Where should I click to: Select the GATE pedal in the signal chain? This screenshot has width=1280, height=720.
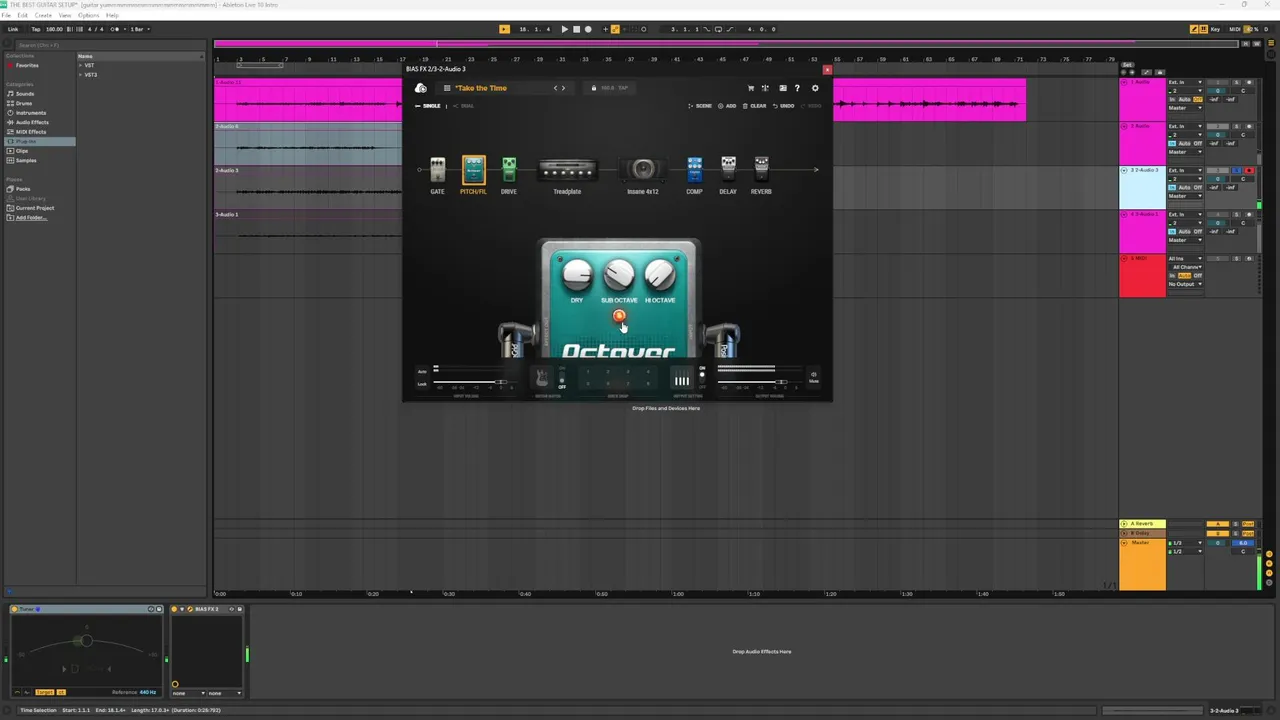(x=437, y=171)
